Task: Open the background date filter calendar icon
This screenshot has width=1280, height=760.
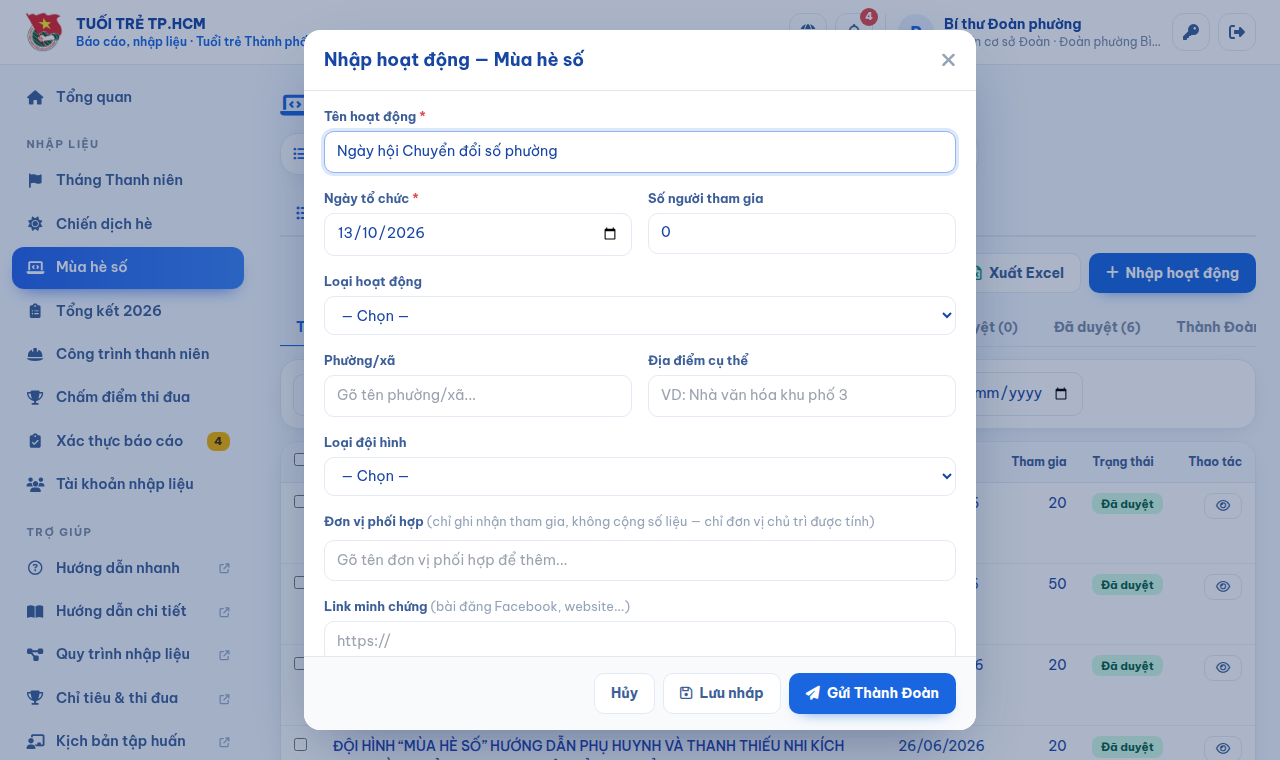Action: pyautogui.click(x=1061, y=394)
